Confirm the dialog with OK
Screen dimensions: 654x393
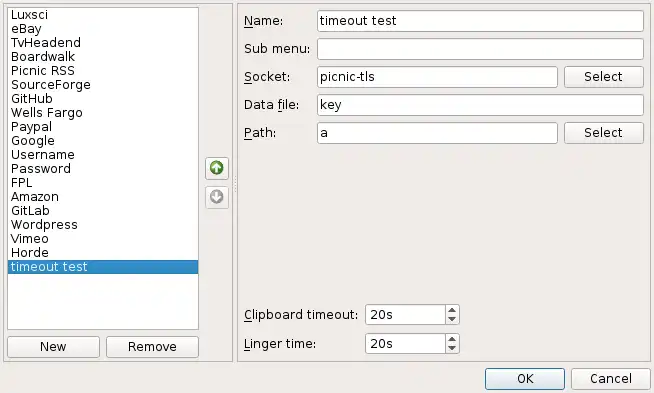pyautogui.click(x=525, y=378)
